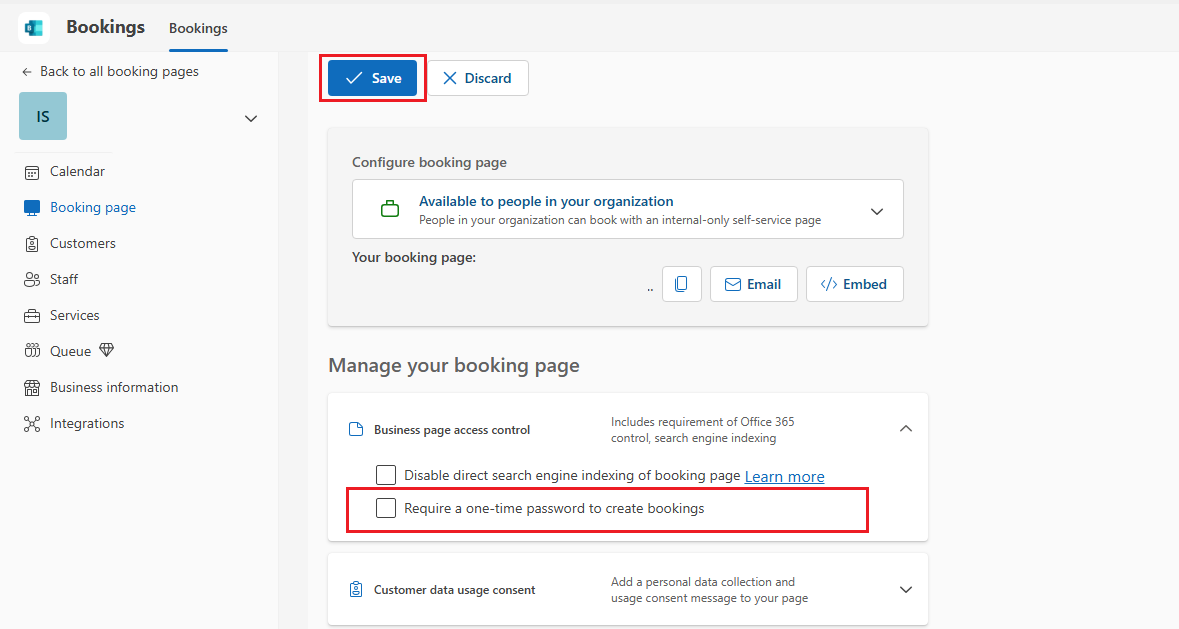The width and height of the screenshot is (1179, 629).
Task: Expand Customer data usage consent section
Action: coord(906,590)
